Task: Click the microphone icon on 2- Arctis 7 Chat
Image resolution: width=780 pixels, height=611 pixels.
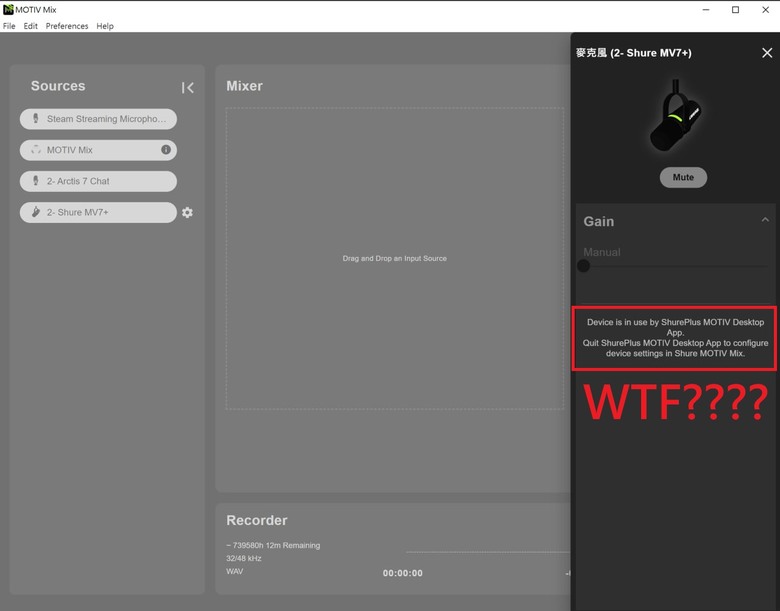Action: [x=35, y=181]
